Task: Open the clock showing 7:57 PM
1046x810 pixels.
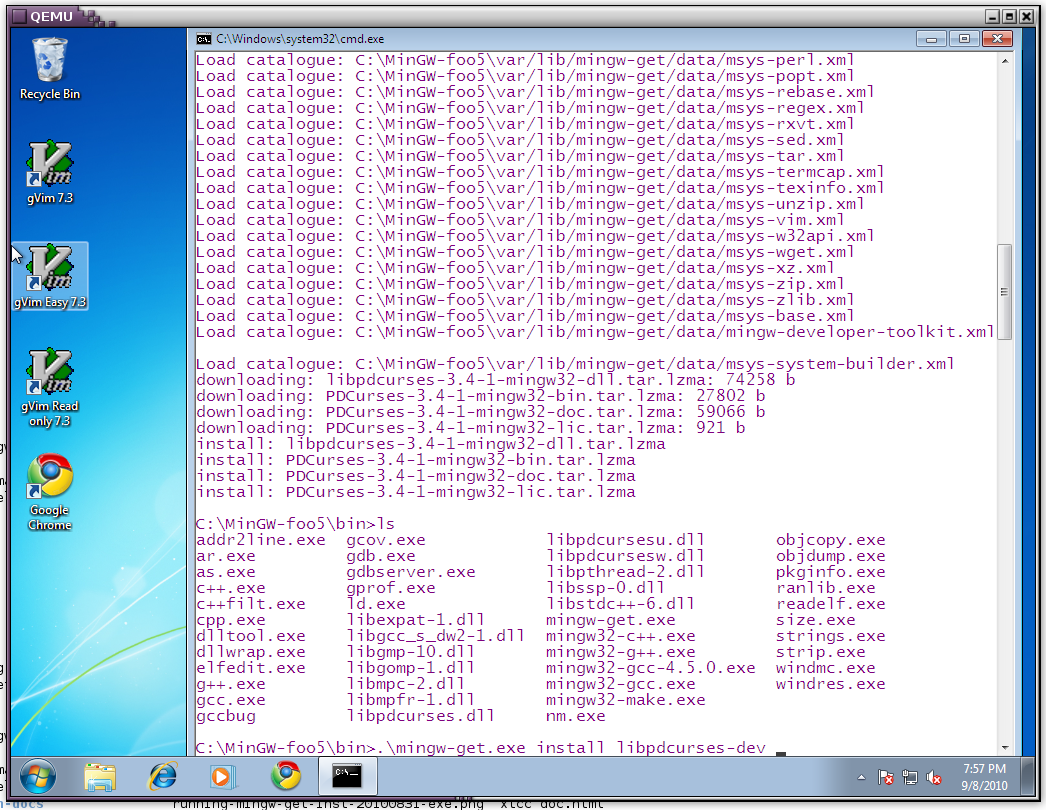Action: pyautogui.click(x=983, y=776)
